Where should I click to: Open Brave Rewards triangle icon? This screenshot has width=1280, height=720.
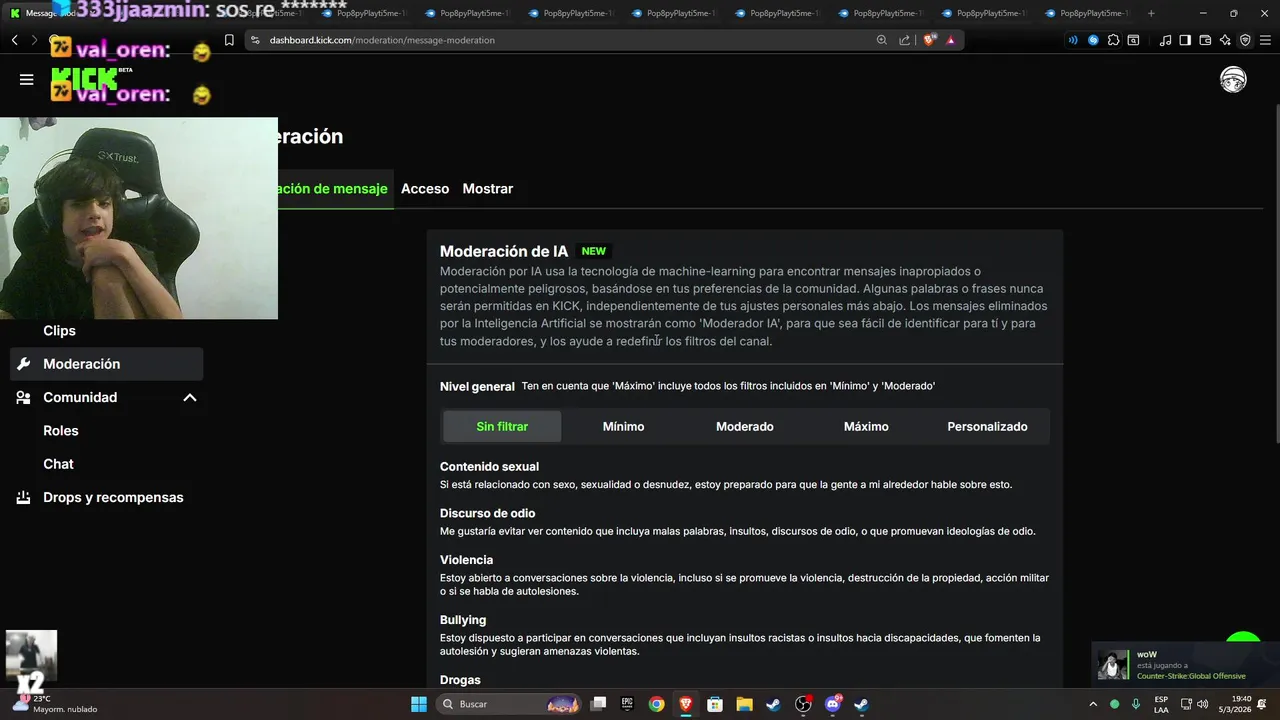click(951, 40)
